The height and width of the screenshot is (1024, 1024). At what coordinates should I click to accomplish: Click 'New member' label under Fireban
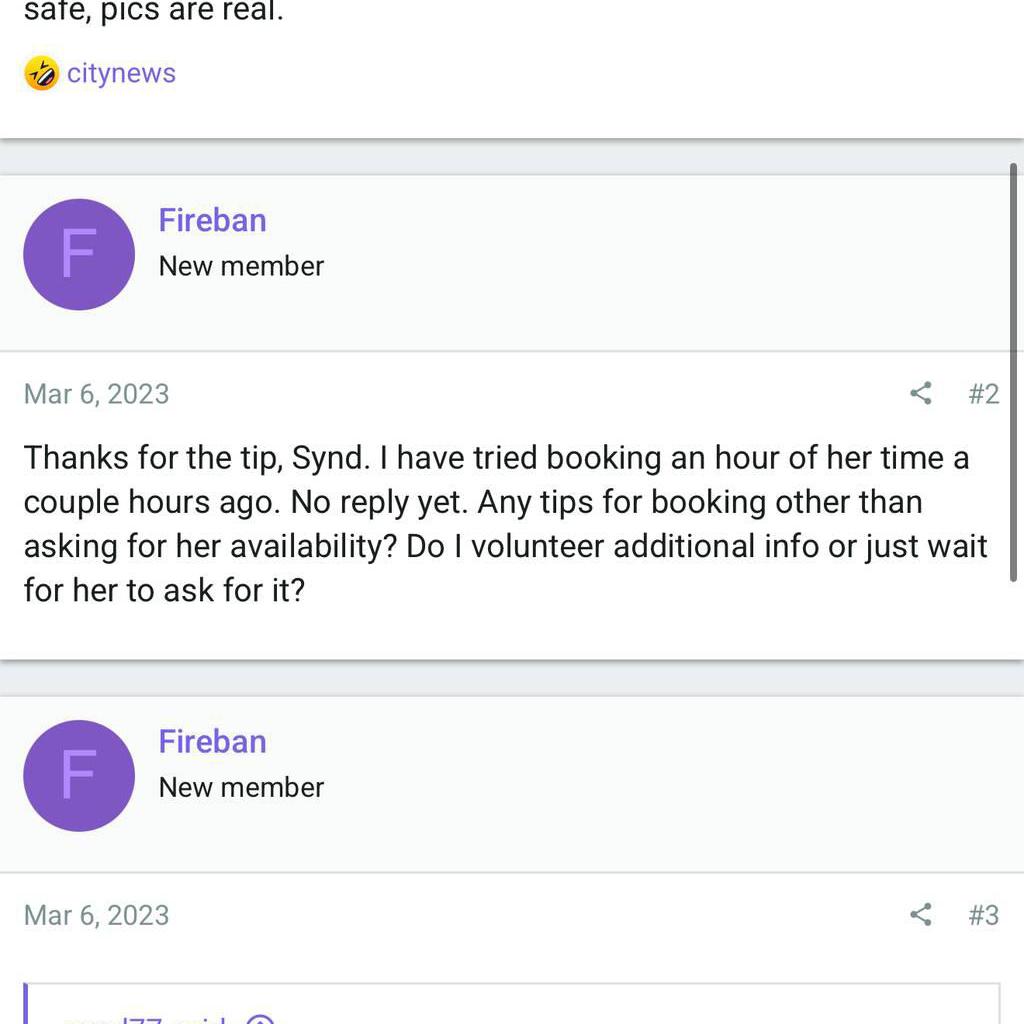[x=240, y=266]
